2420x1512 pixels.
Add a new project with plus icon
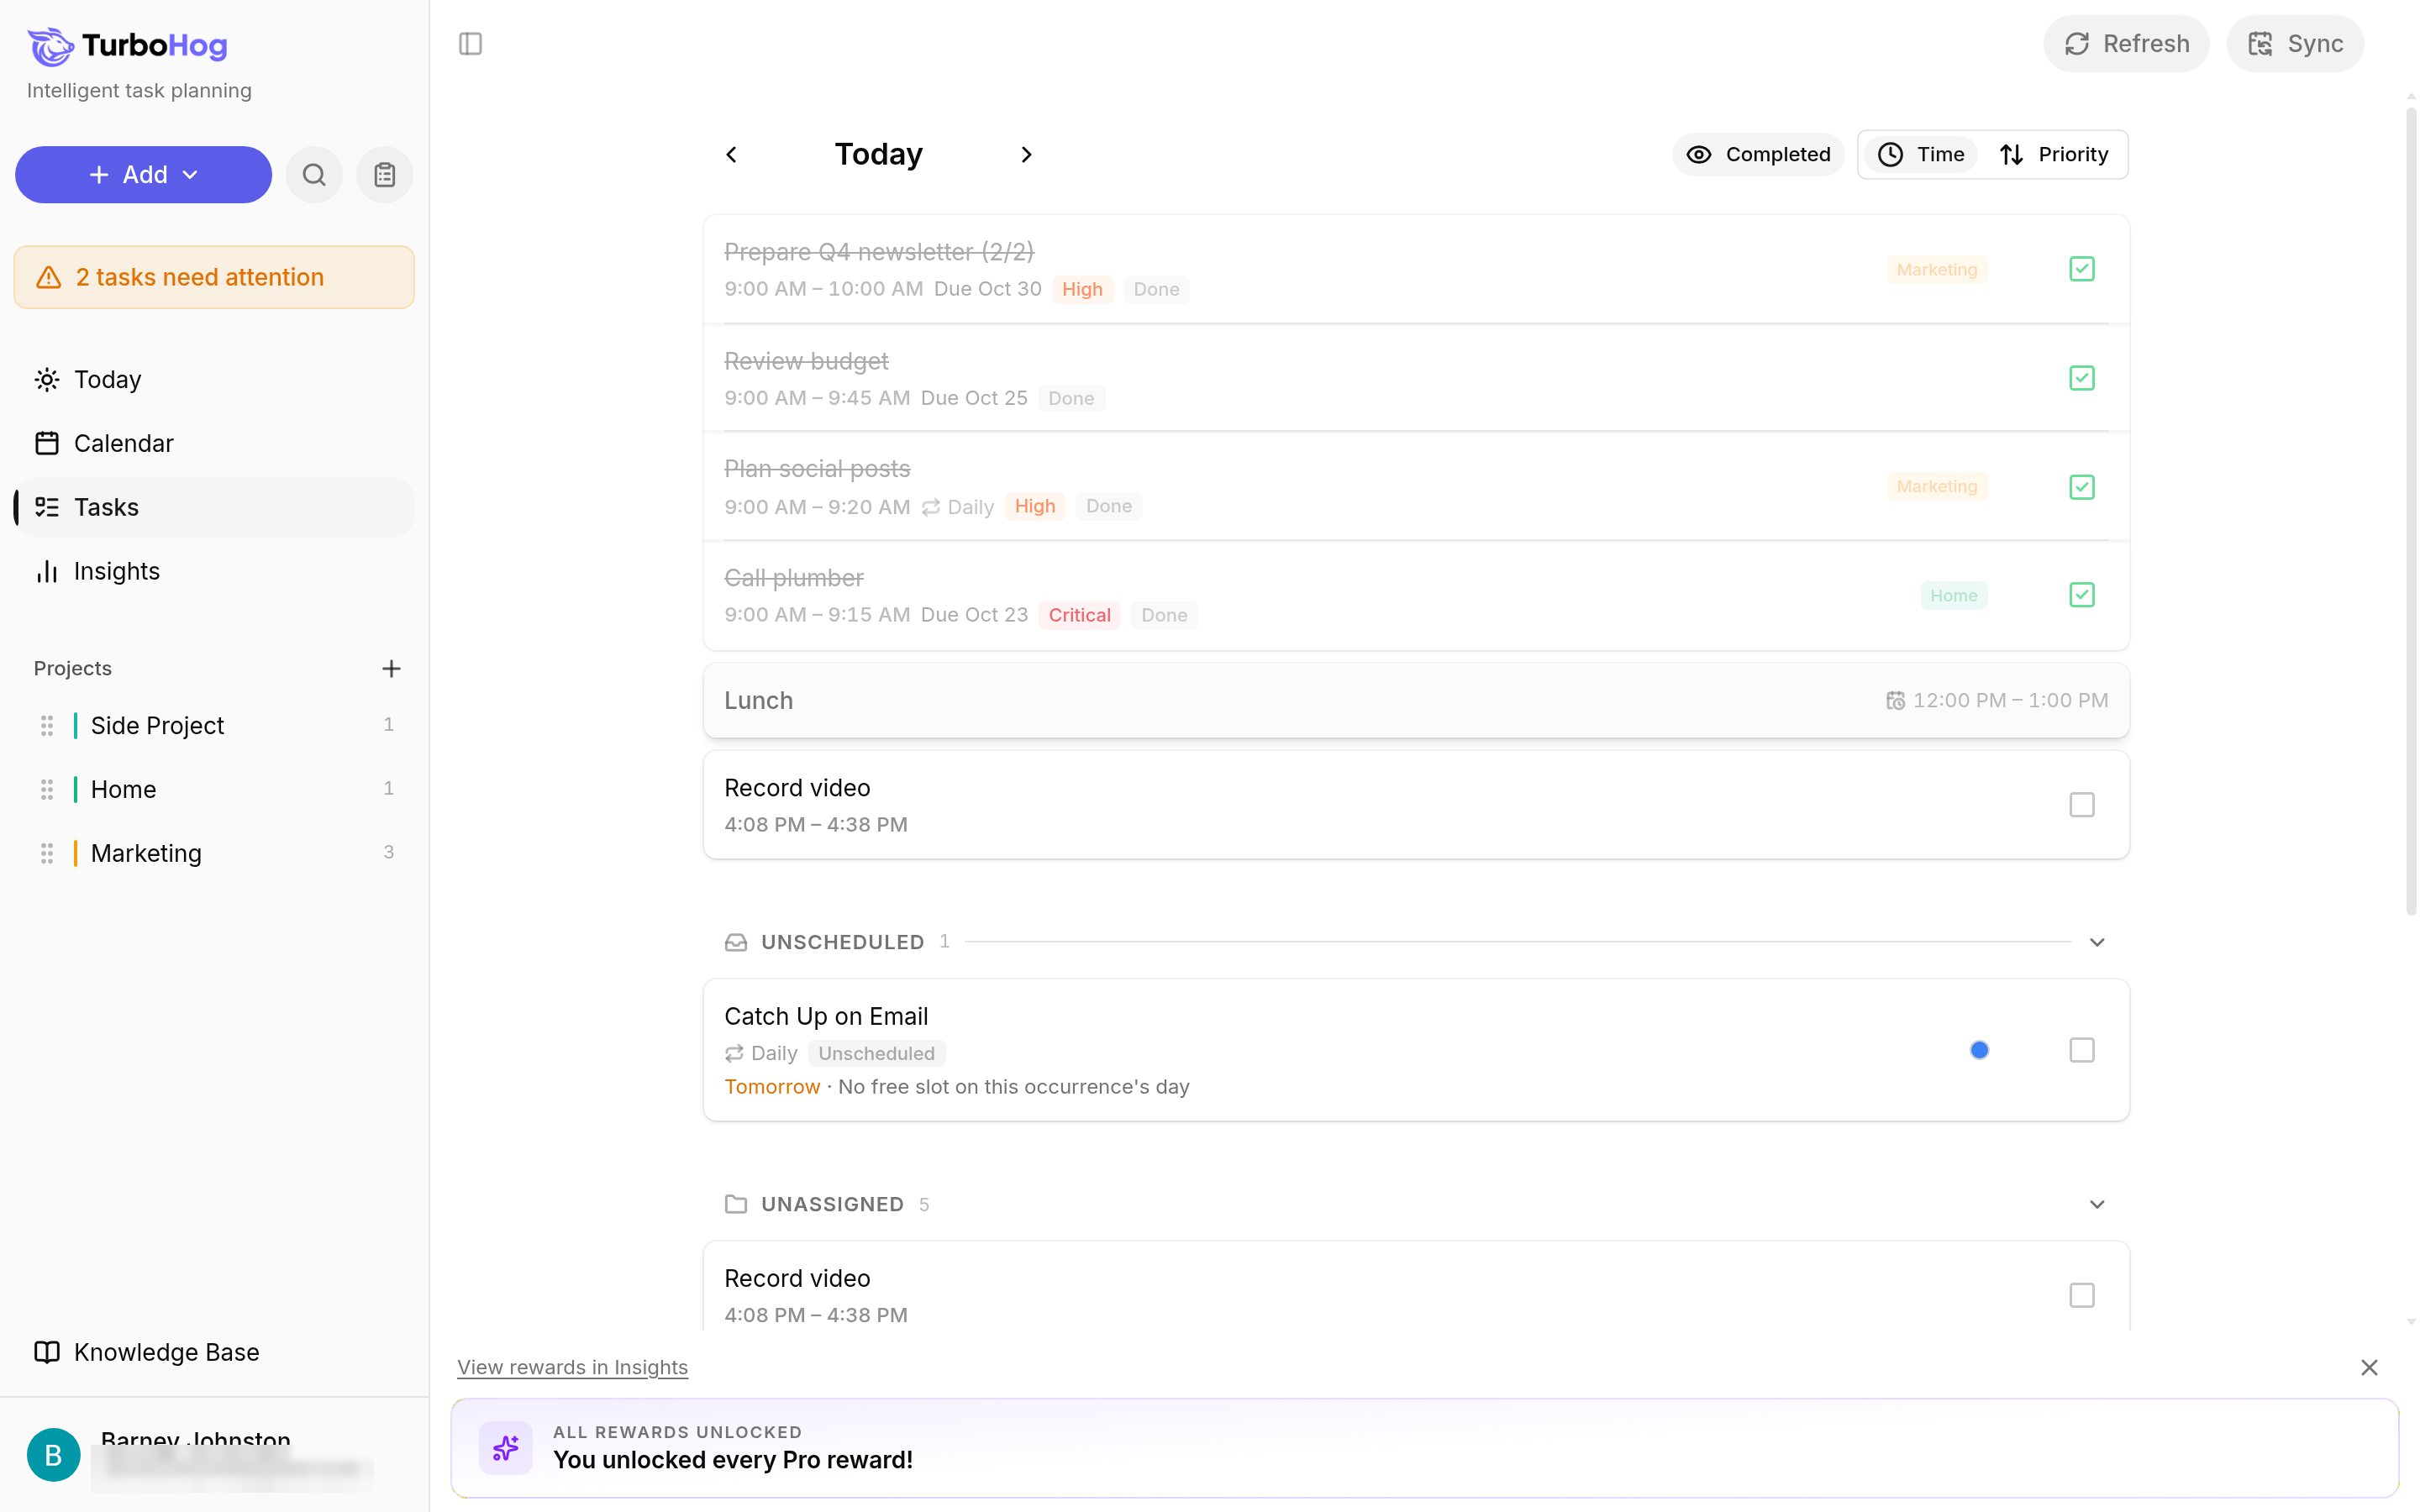click(391, 668)
